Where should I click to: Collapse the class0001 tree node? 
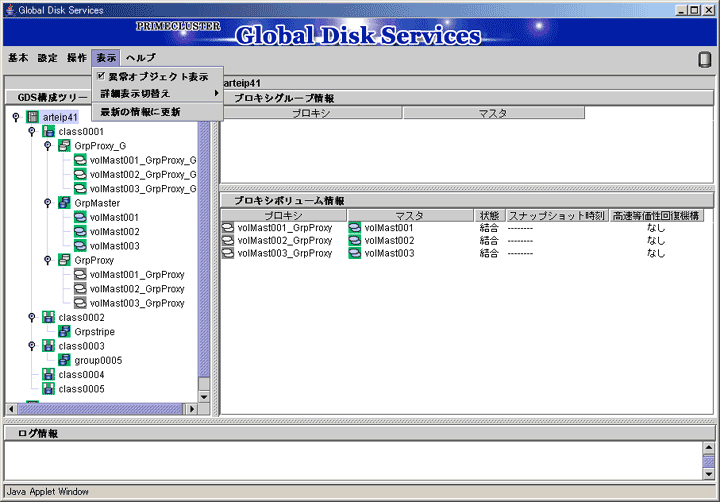pos(32,132)
